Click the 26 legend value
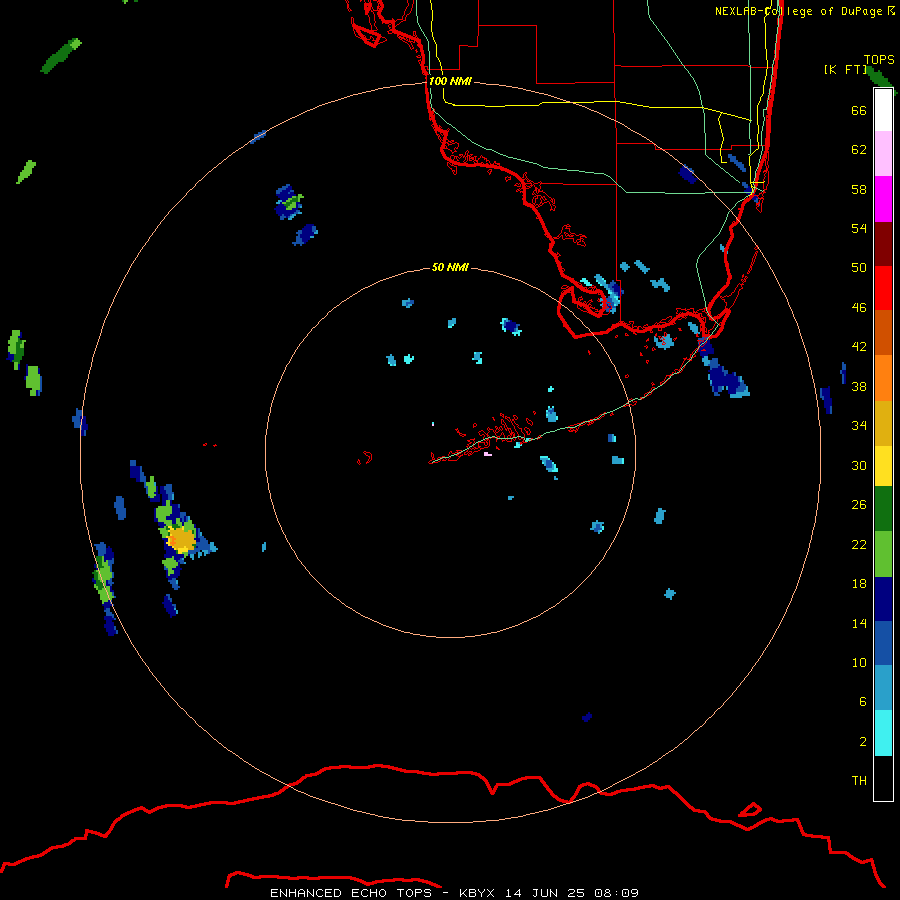Viewport: 900px width, 900px height. coord(859,505)
